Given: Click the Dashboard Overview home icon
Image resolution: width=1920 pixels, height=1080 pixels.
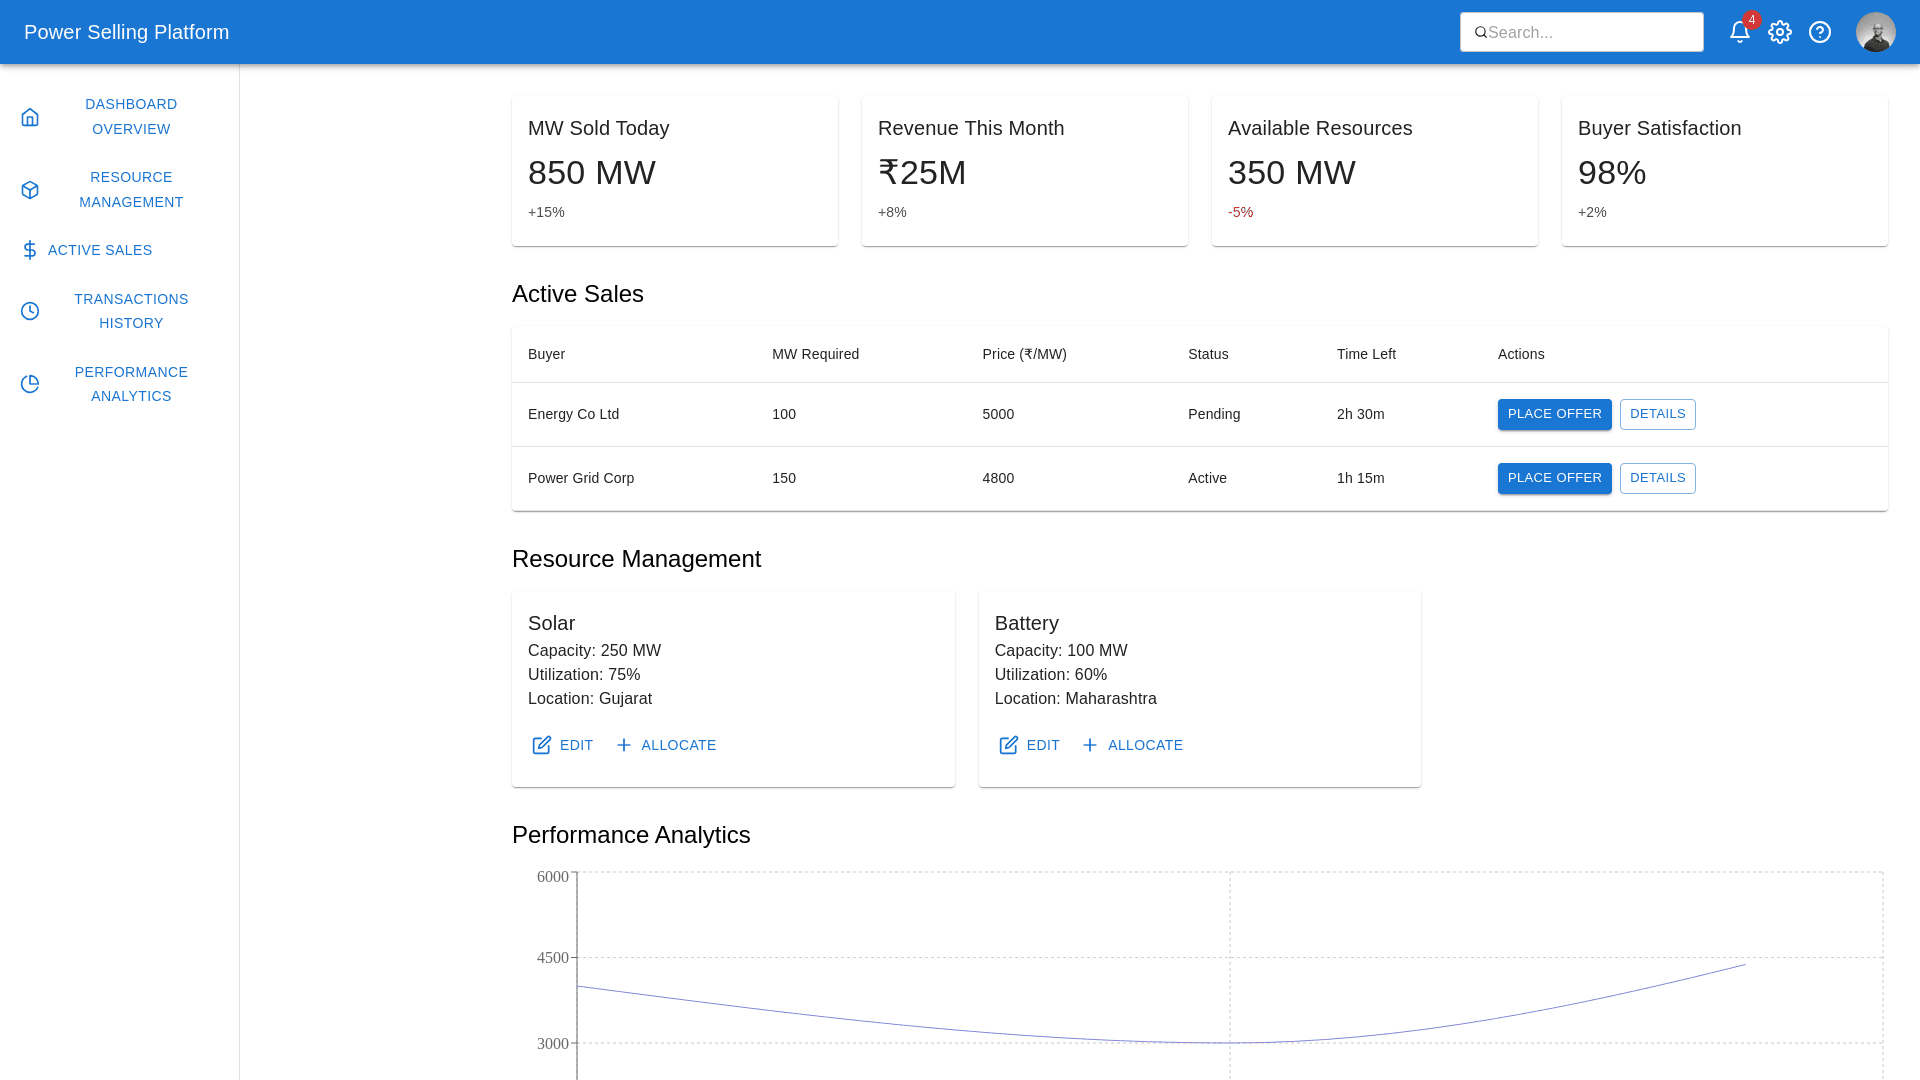Looking at the screenshot, I should pos(30,117).
